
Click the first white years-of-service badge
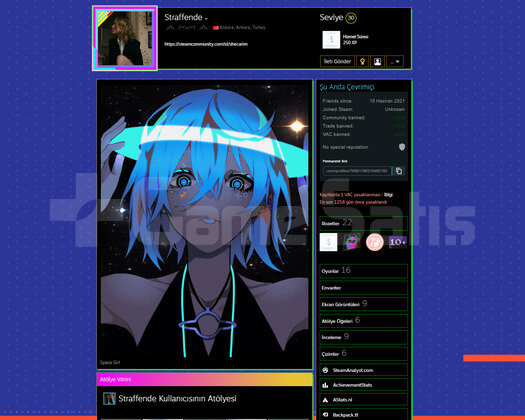point(328,242)
